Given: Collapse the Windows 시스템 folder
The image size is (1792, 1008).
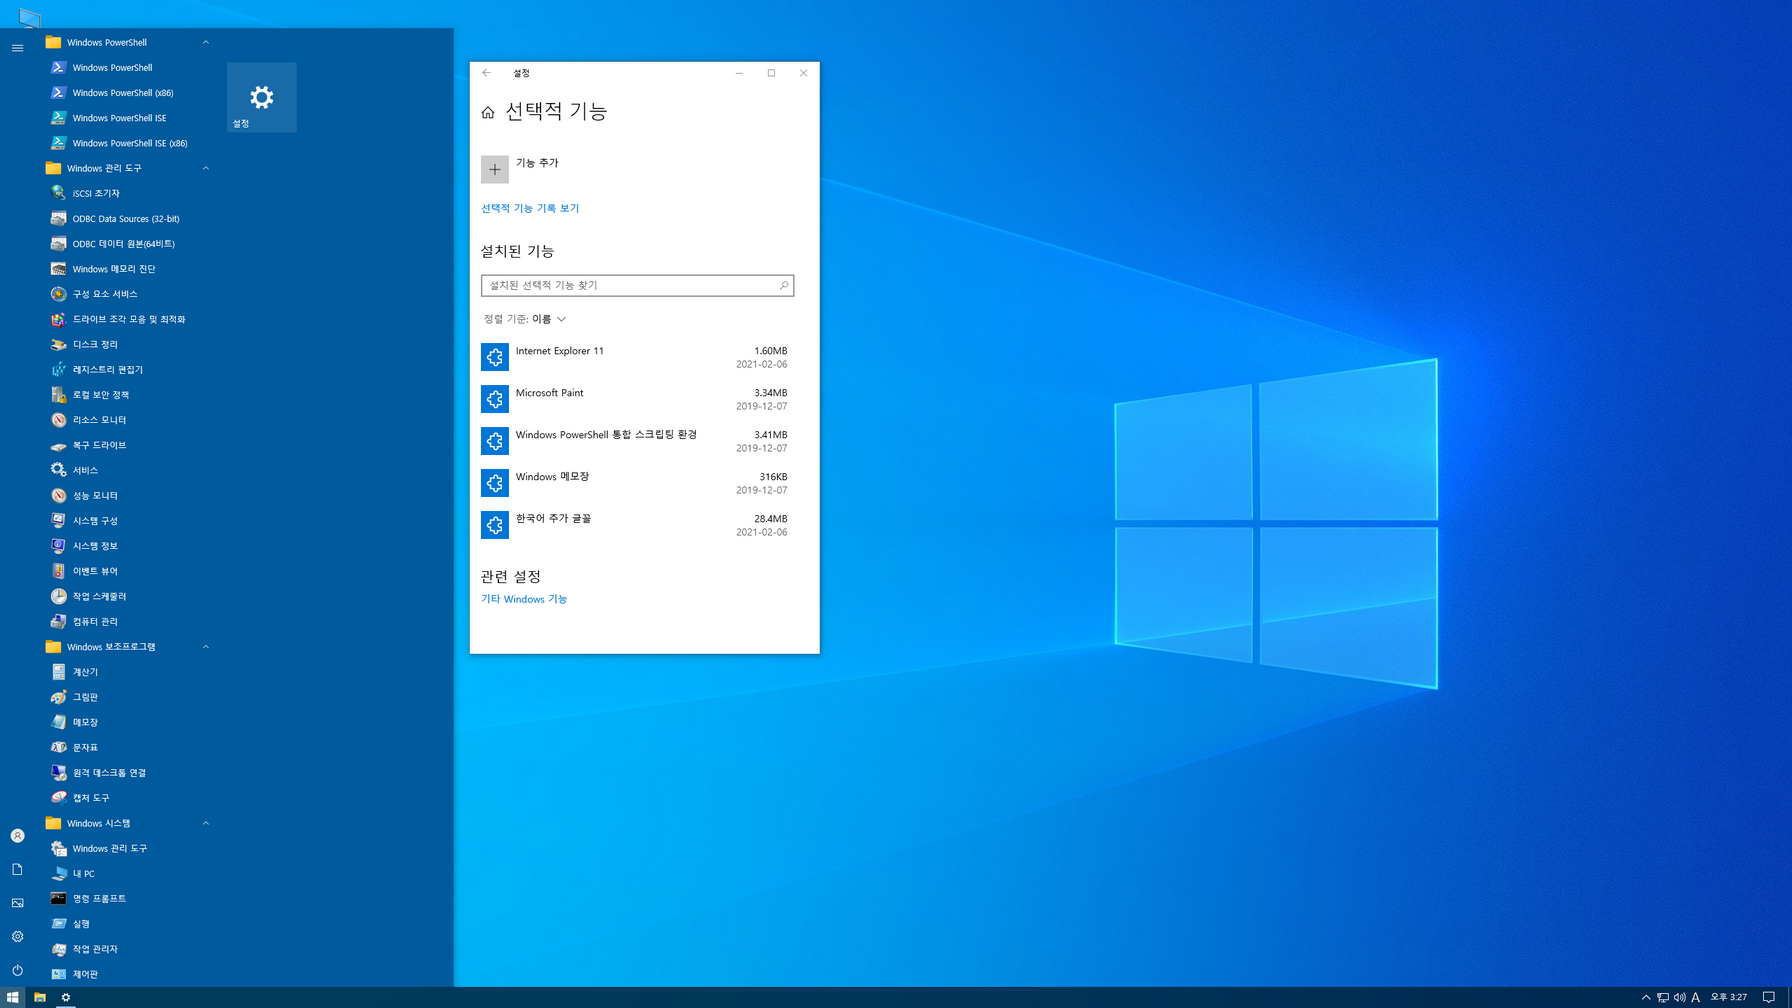Looking at the screenshot, I should point(206,823).
